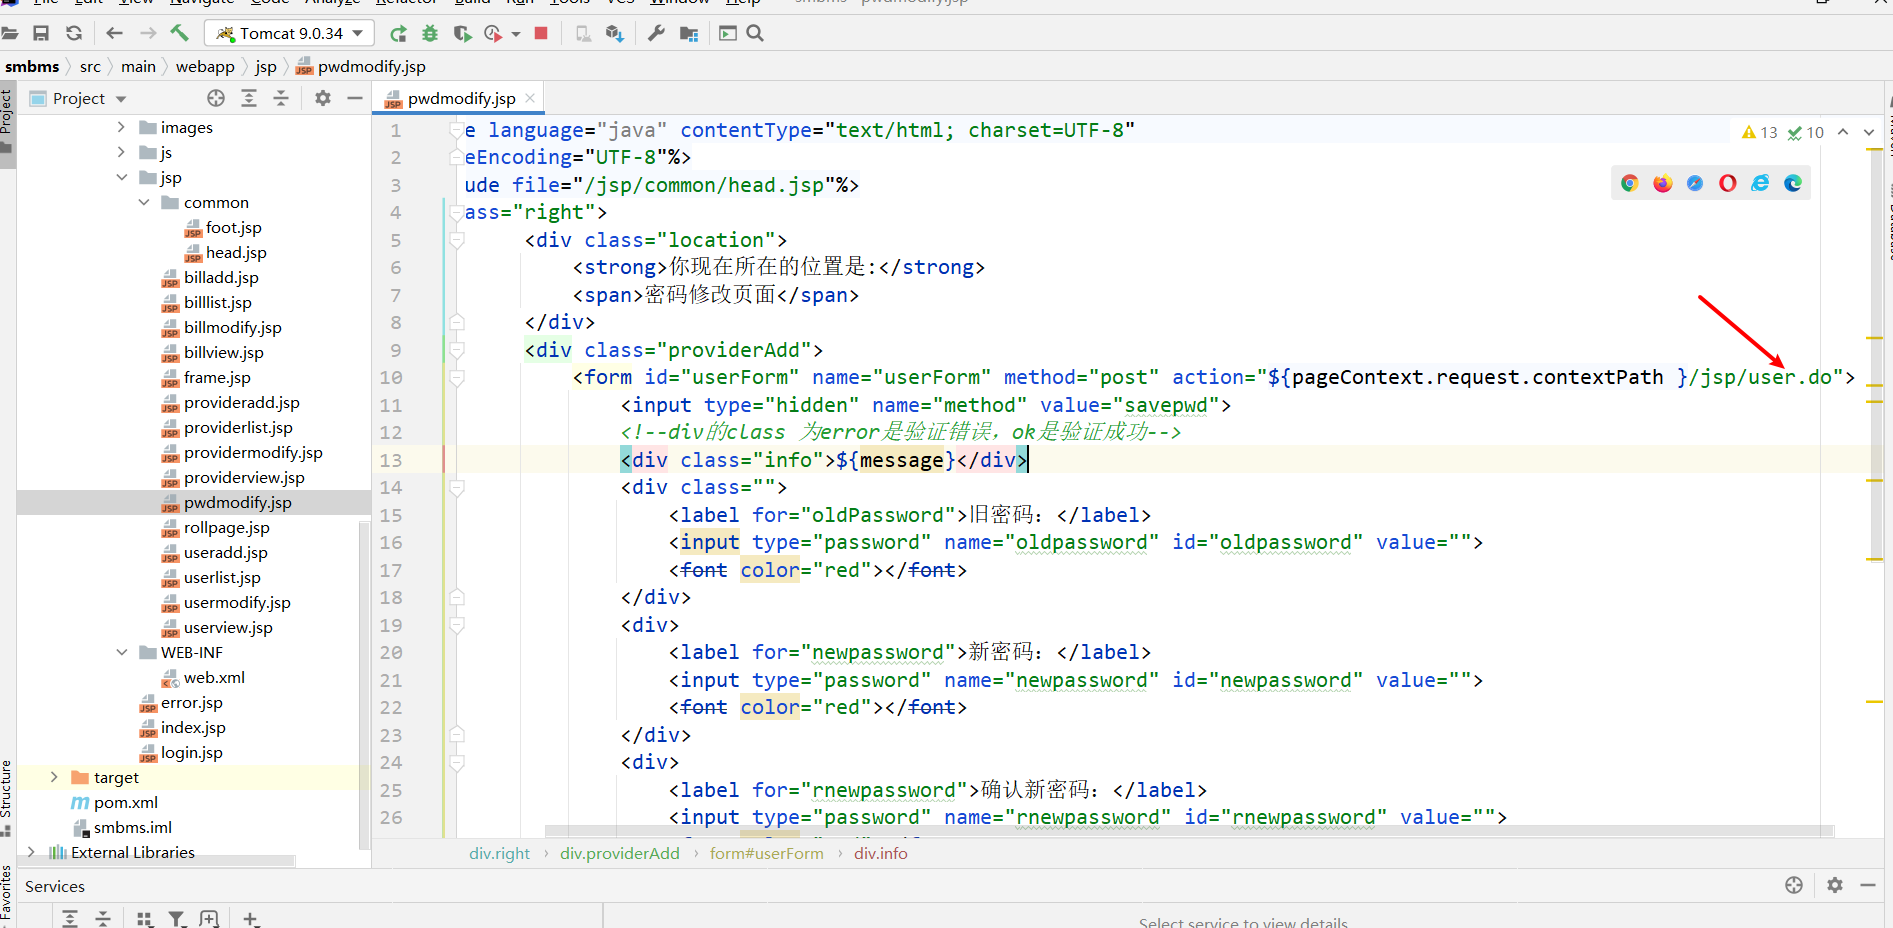The width and height of the screenshot is (1893, 928).
Task: Click the green Build hammer icon
Action: click(180, 33)
